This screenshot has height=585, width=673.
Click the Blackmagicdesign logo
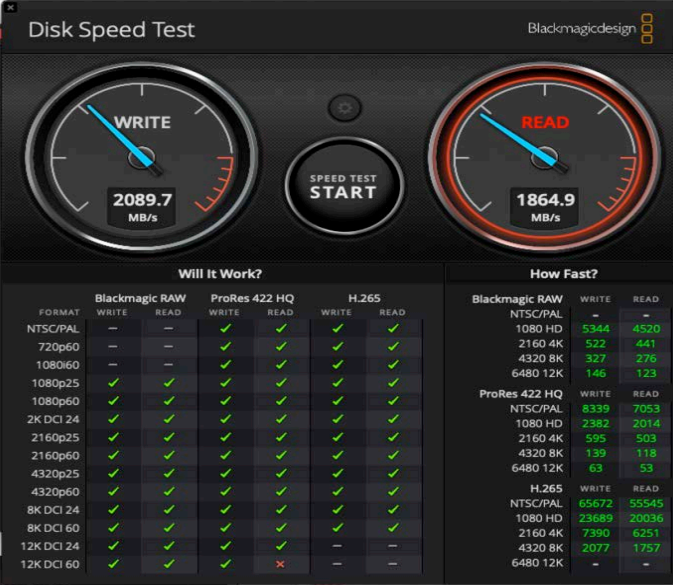(590, 29)
